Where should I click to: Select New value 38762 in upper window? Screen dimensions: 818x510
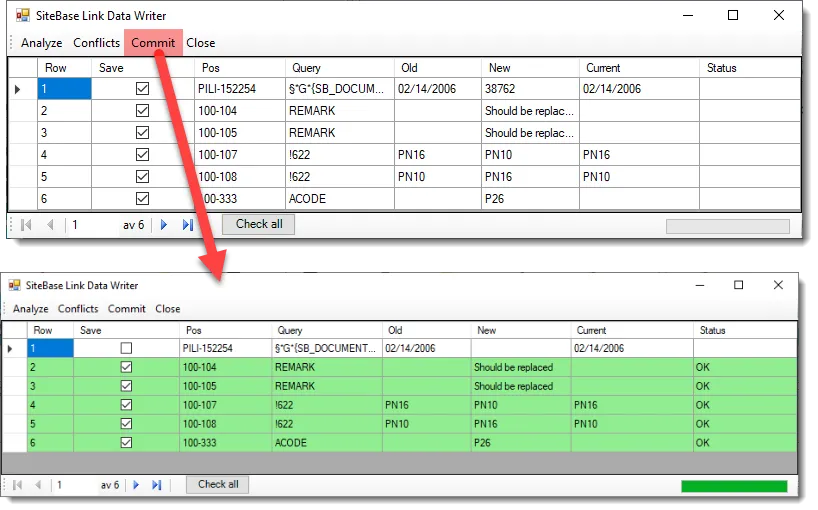point(530,89)
